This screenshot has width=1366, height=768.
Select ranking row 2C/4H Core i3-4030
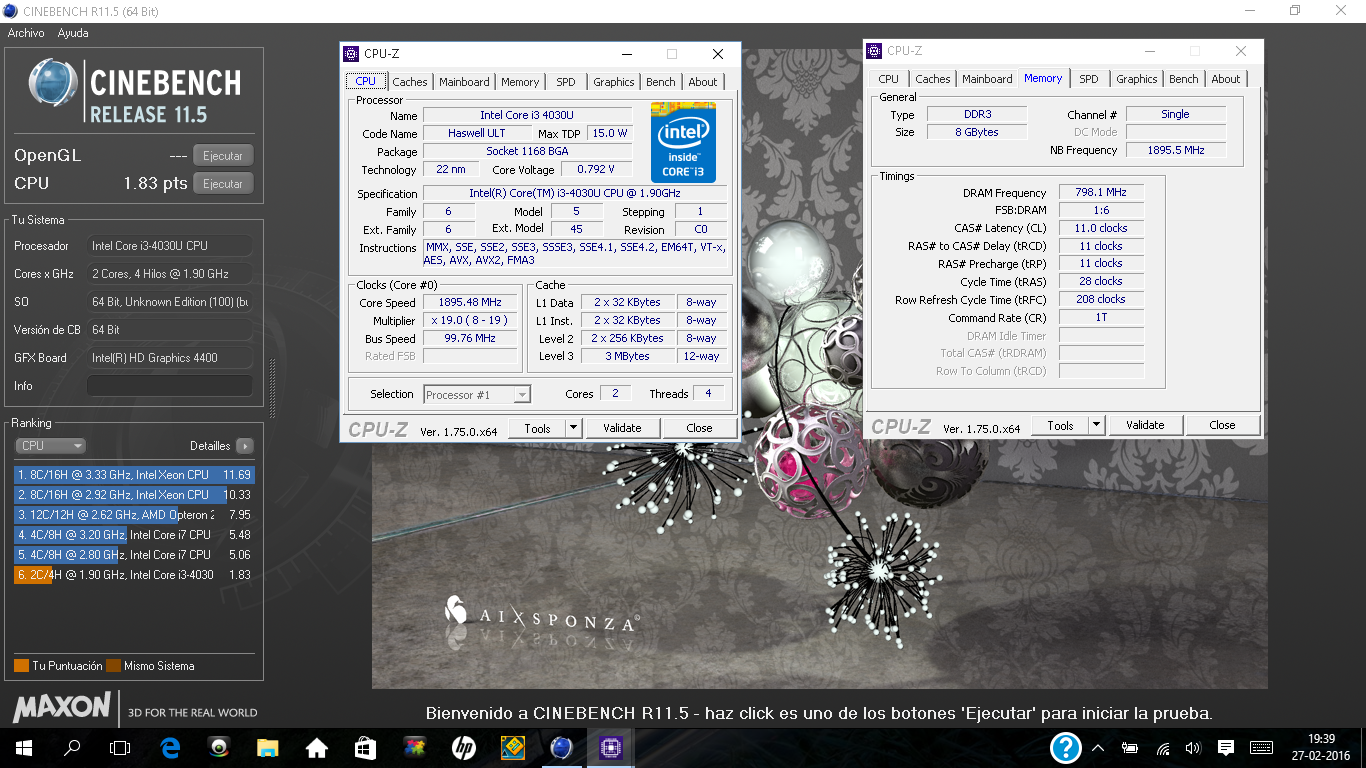pyautogui.click(x=134, y=575)
